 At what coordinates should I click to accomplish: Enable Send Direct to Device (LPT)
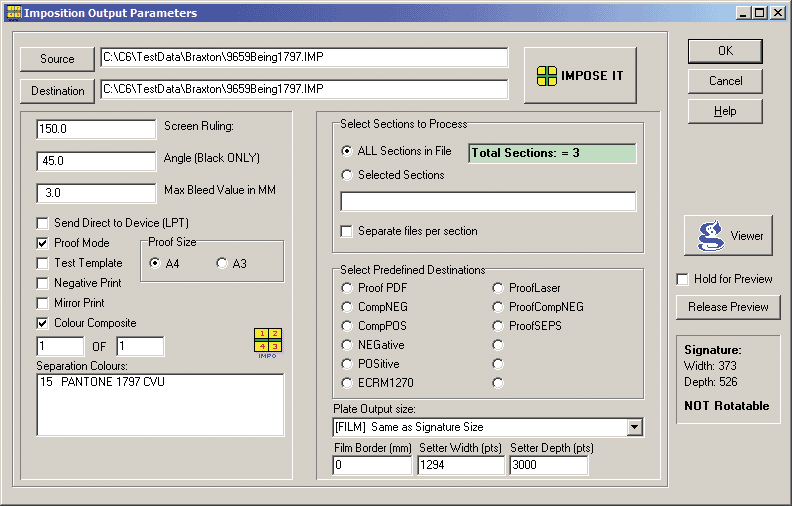pyautogui.click(x=43, y=223)
